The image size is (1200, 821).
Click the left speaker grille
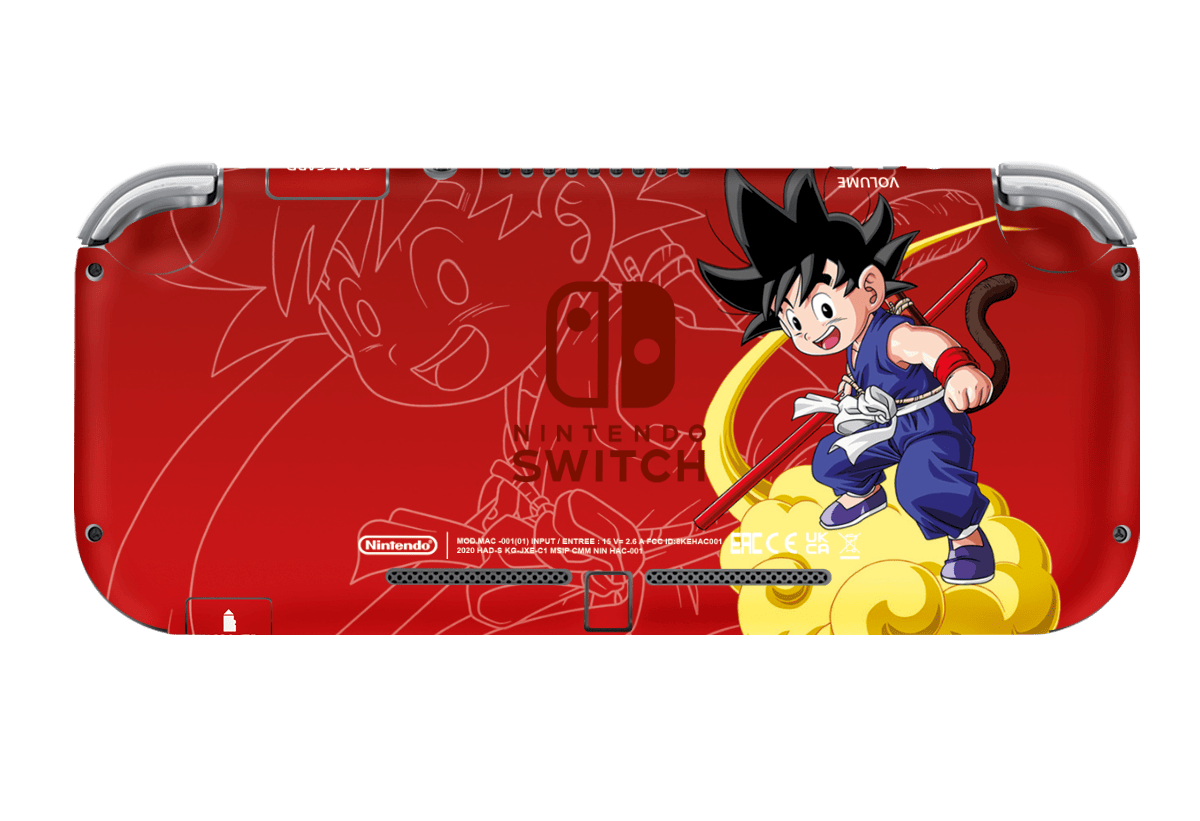[478, 577]
